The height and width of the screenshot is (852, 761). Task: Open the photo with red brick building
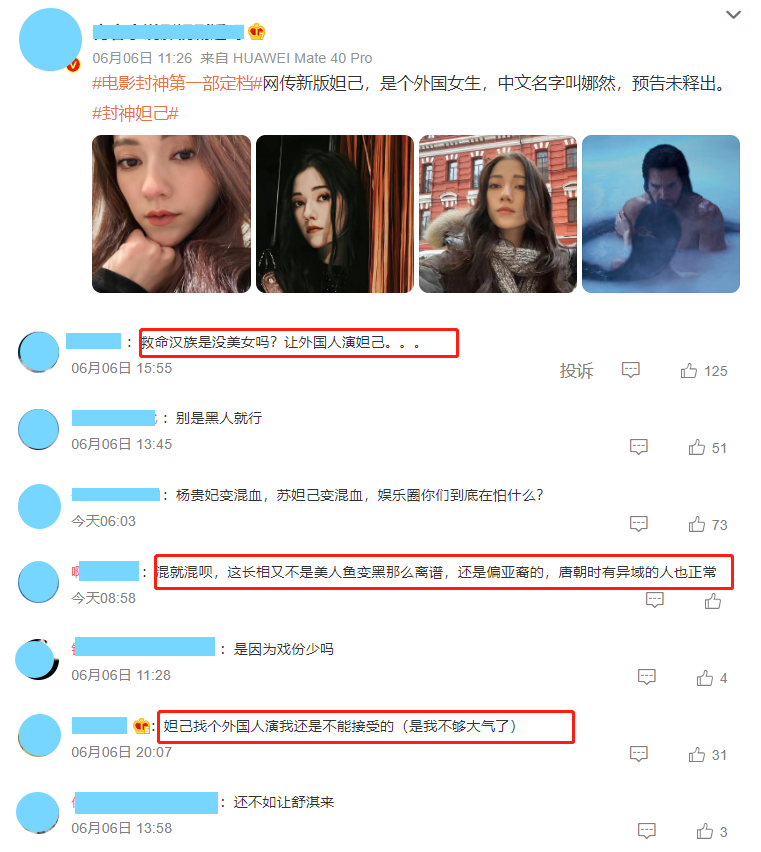[x=498, y=214]
